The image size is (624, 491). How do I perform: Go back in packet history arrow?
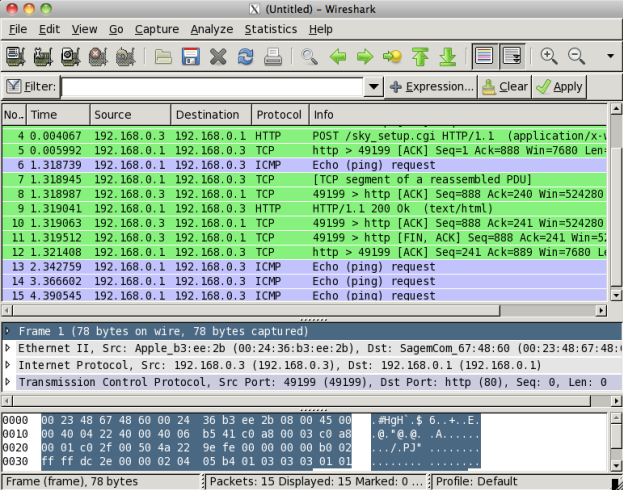click(338, 57)
